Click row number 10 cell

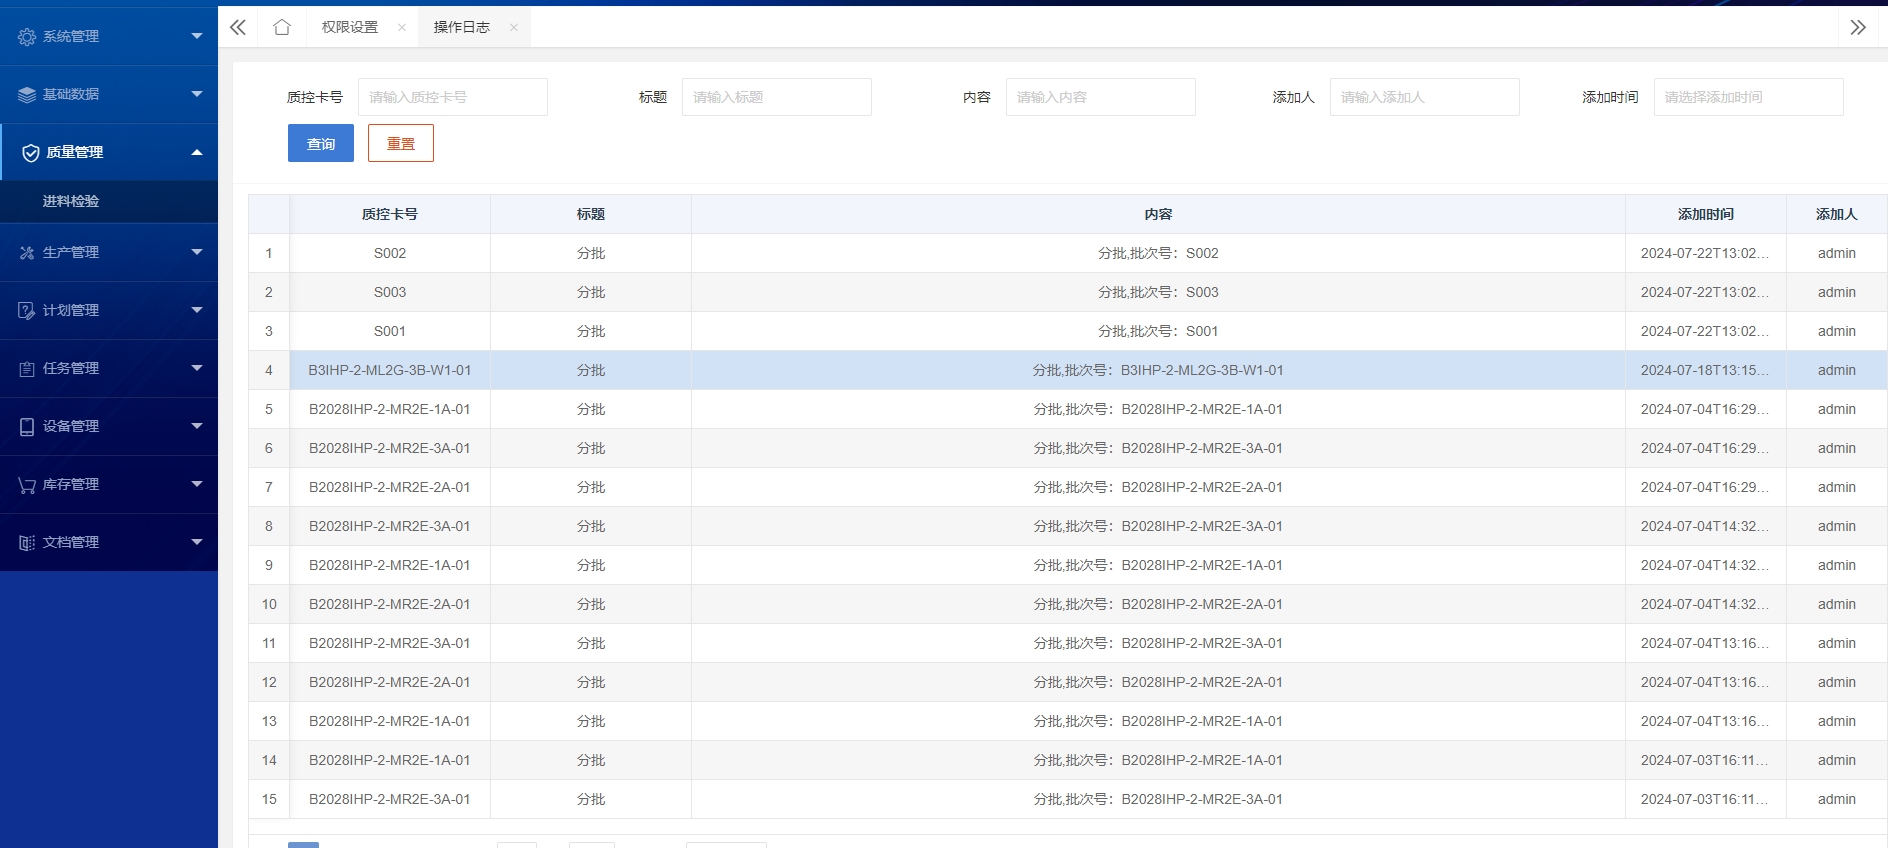point(269,604)
